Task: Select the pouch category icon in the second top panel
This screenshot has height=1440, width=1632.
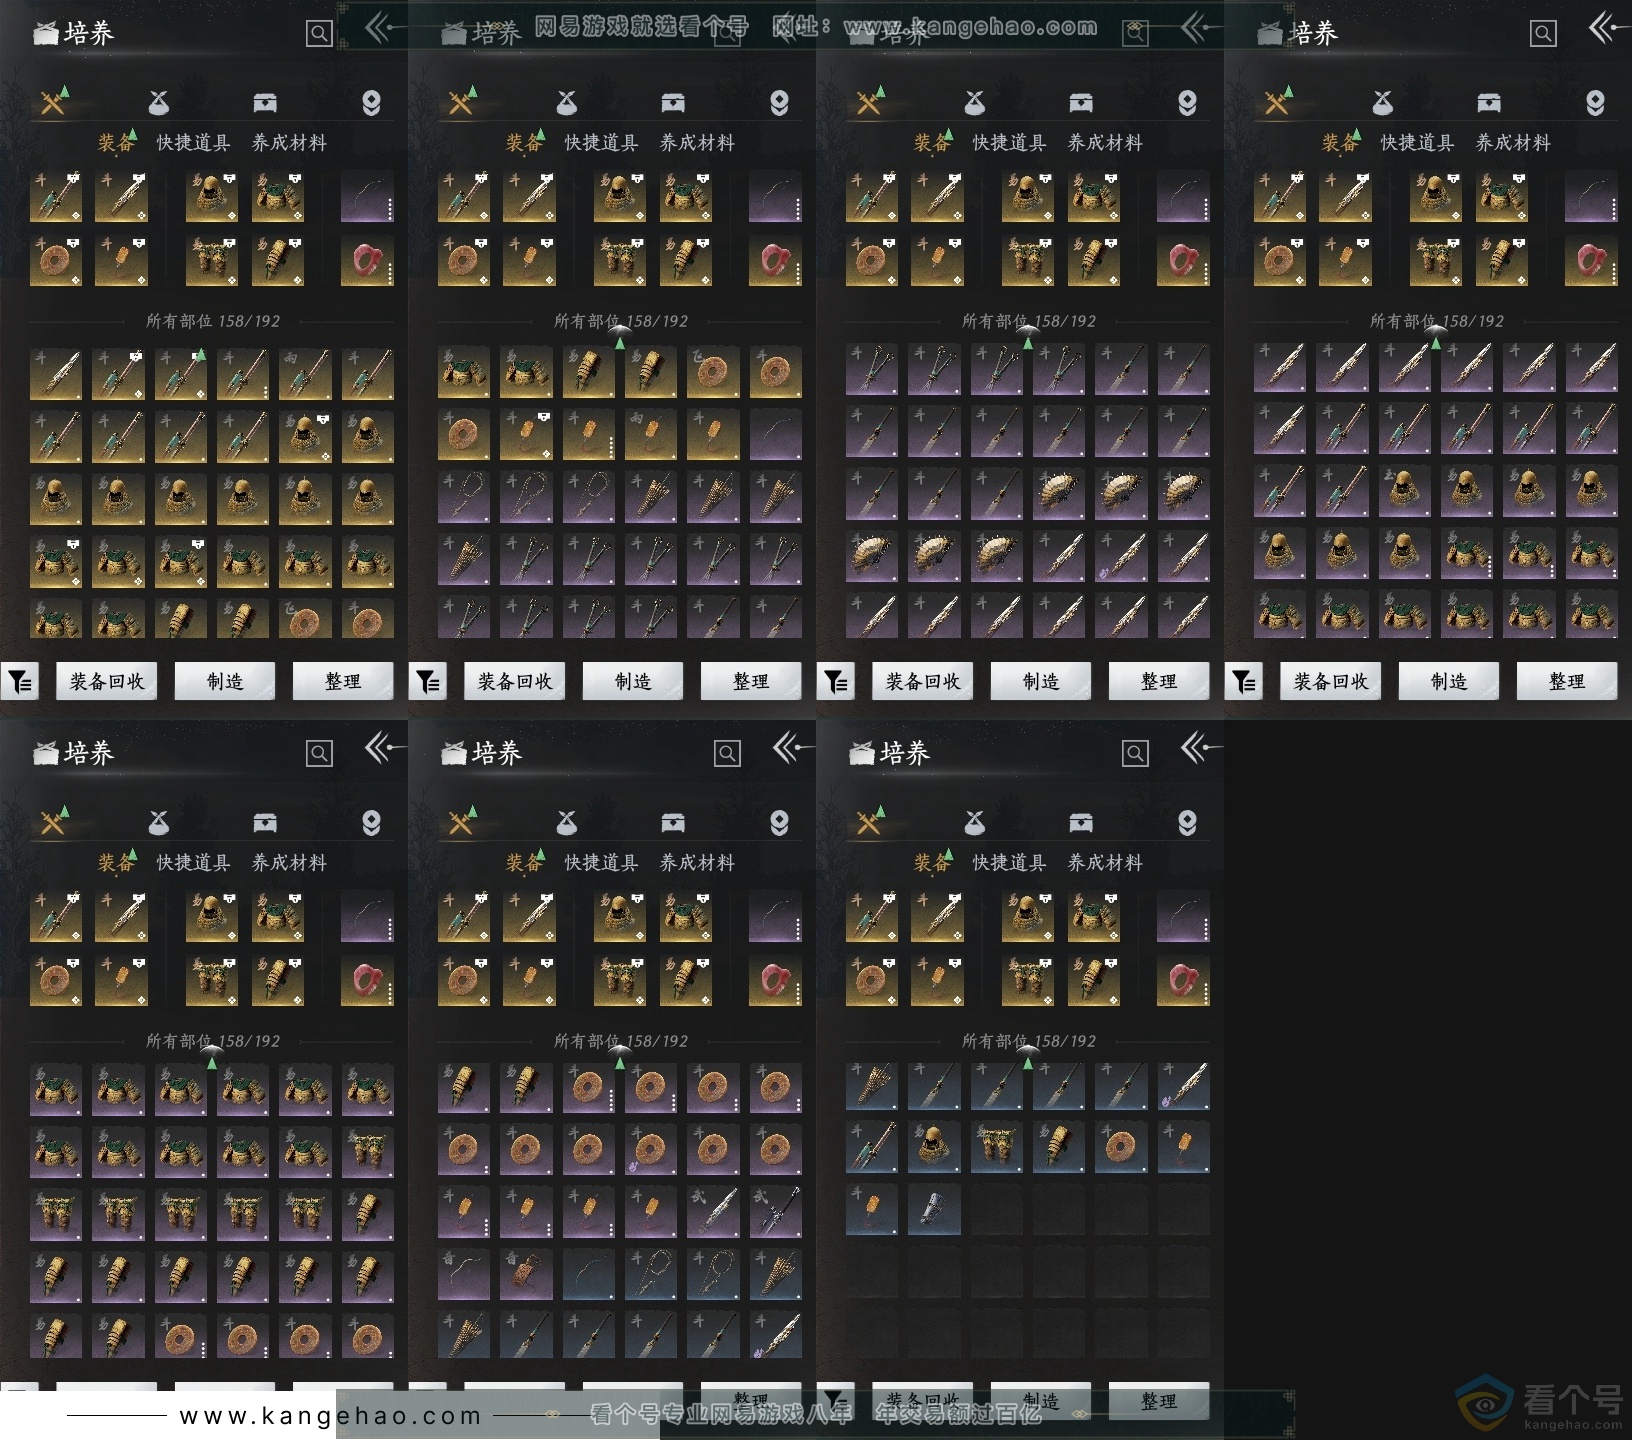Action: pyautogui.click(x=567, y=102)
